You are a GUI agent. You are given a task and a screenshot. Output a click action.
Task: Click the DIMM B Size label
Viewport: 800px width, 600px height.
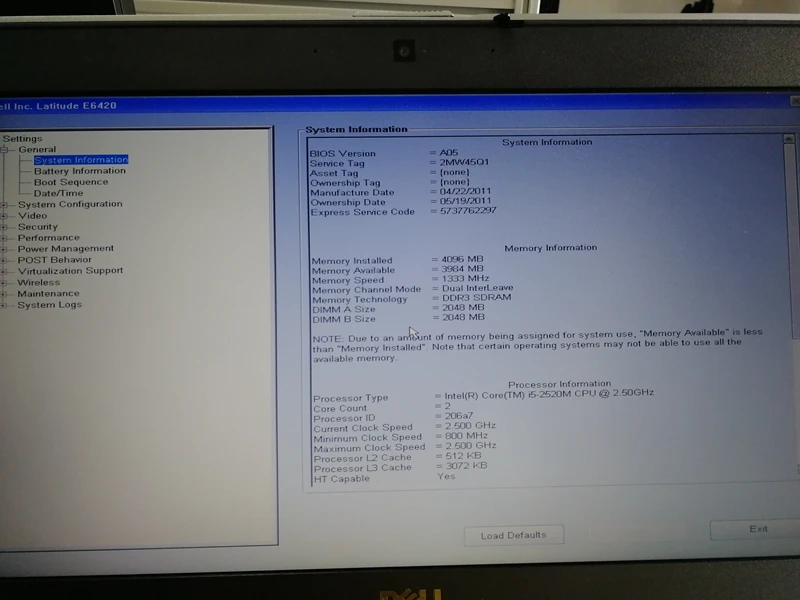pyautogui.click(x=344, y=319)
